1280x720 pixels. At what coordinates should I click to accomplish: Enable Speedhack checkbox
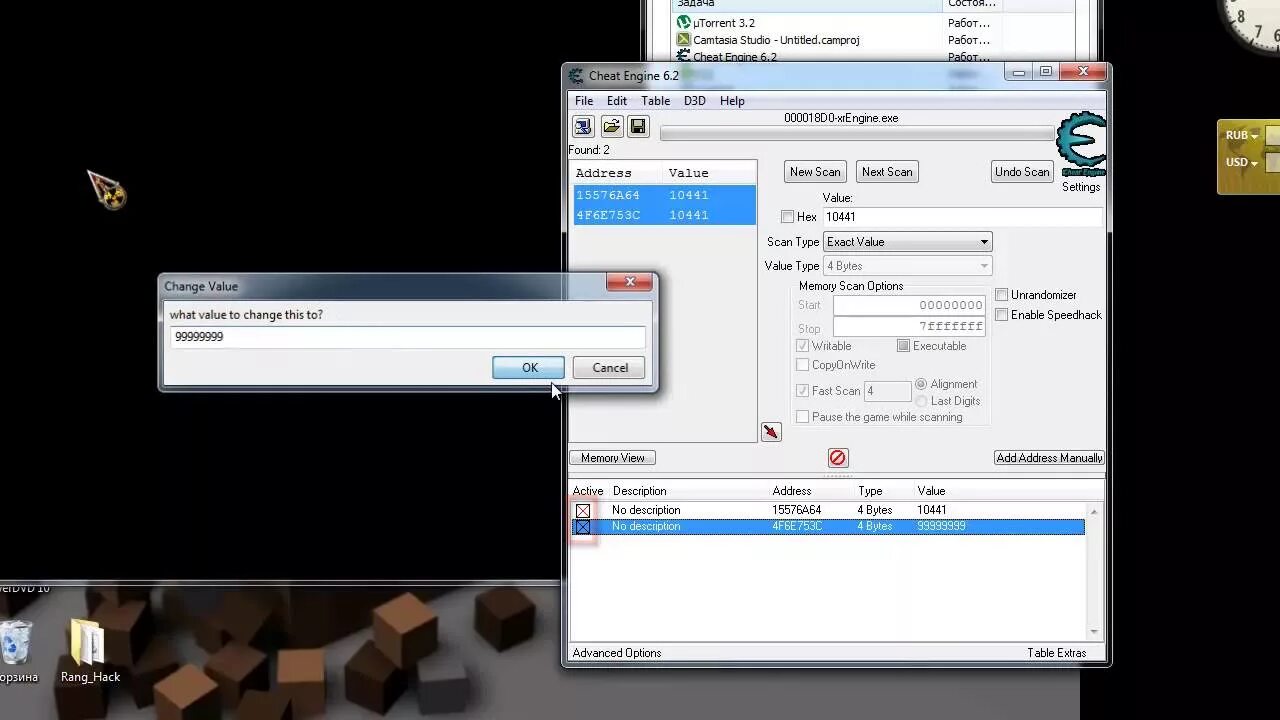pyautogui.click(x=1001, y=315)
